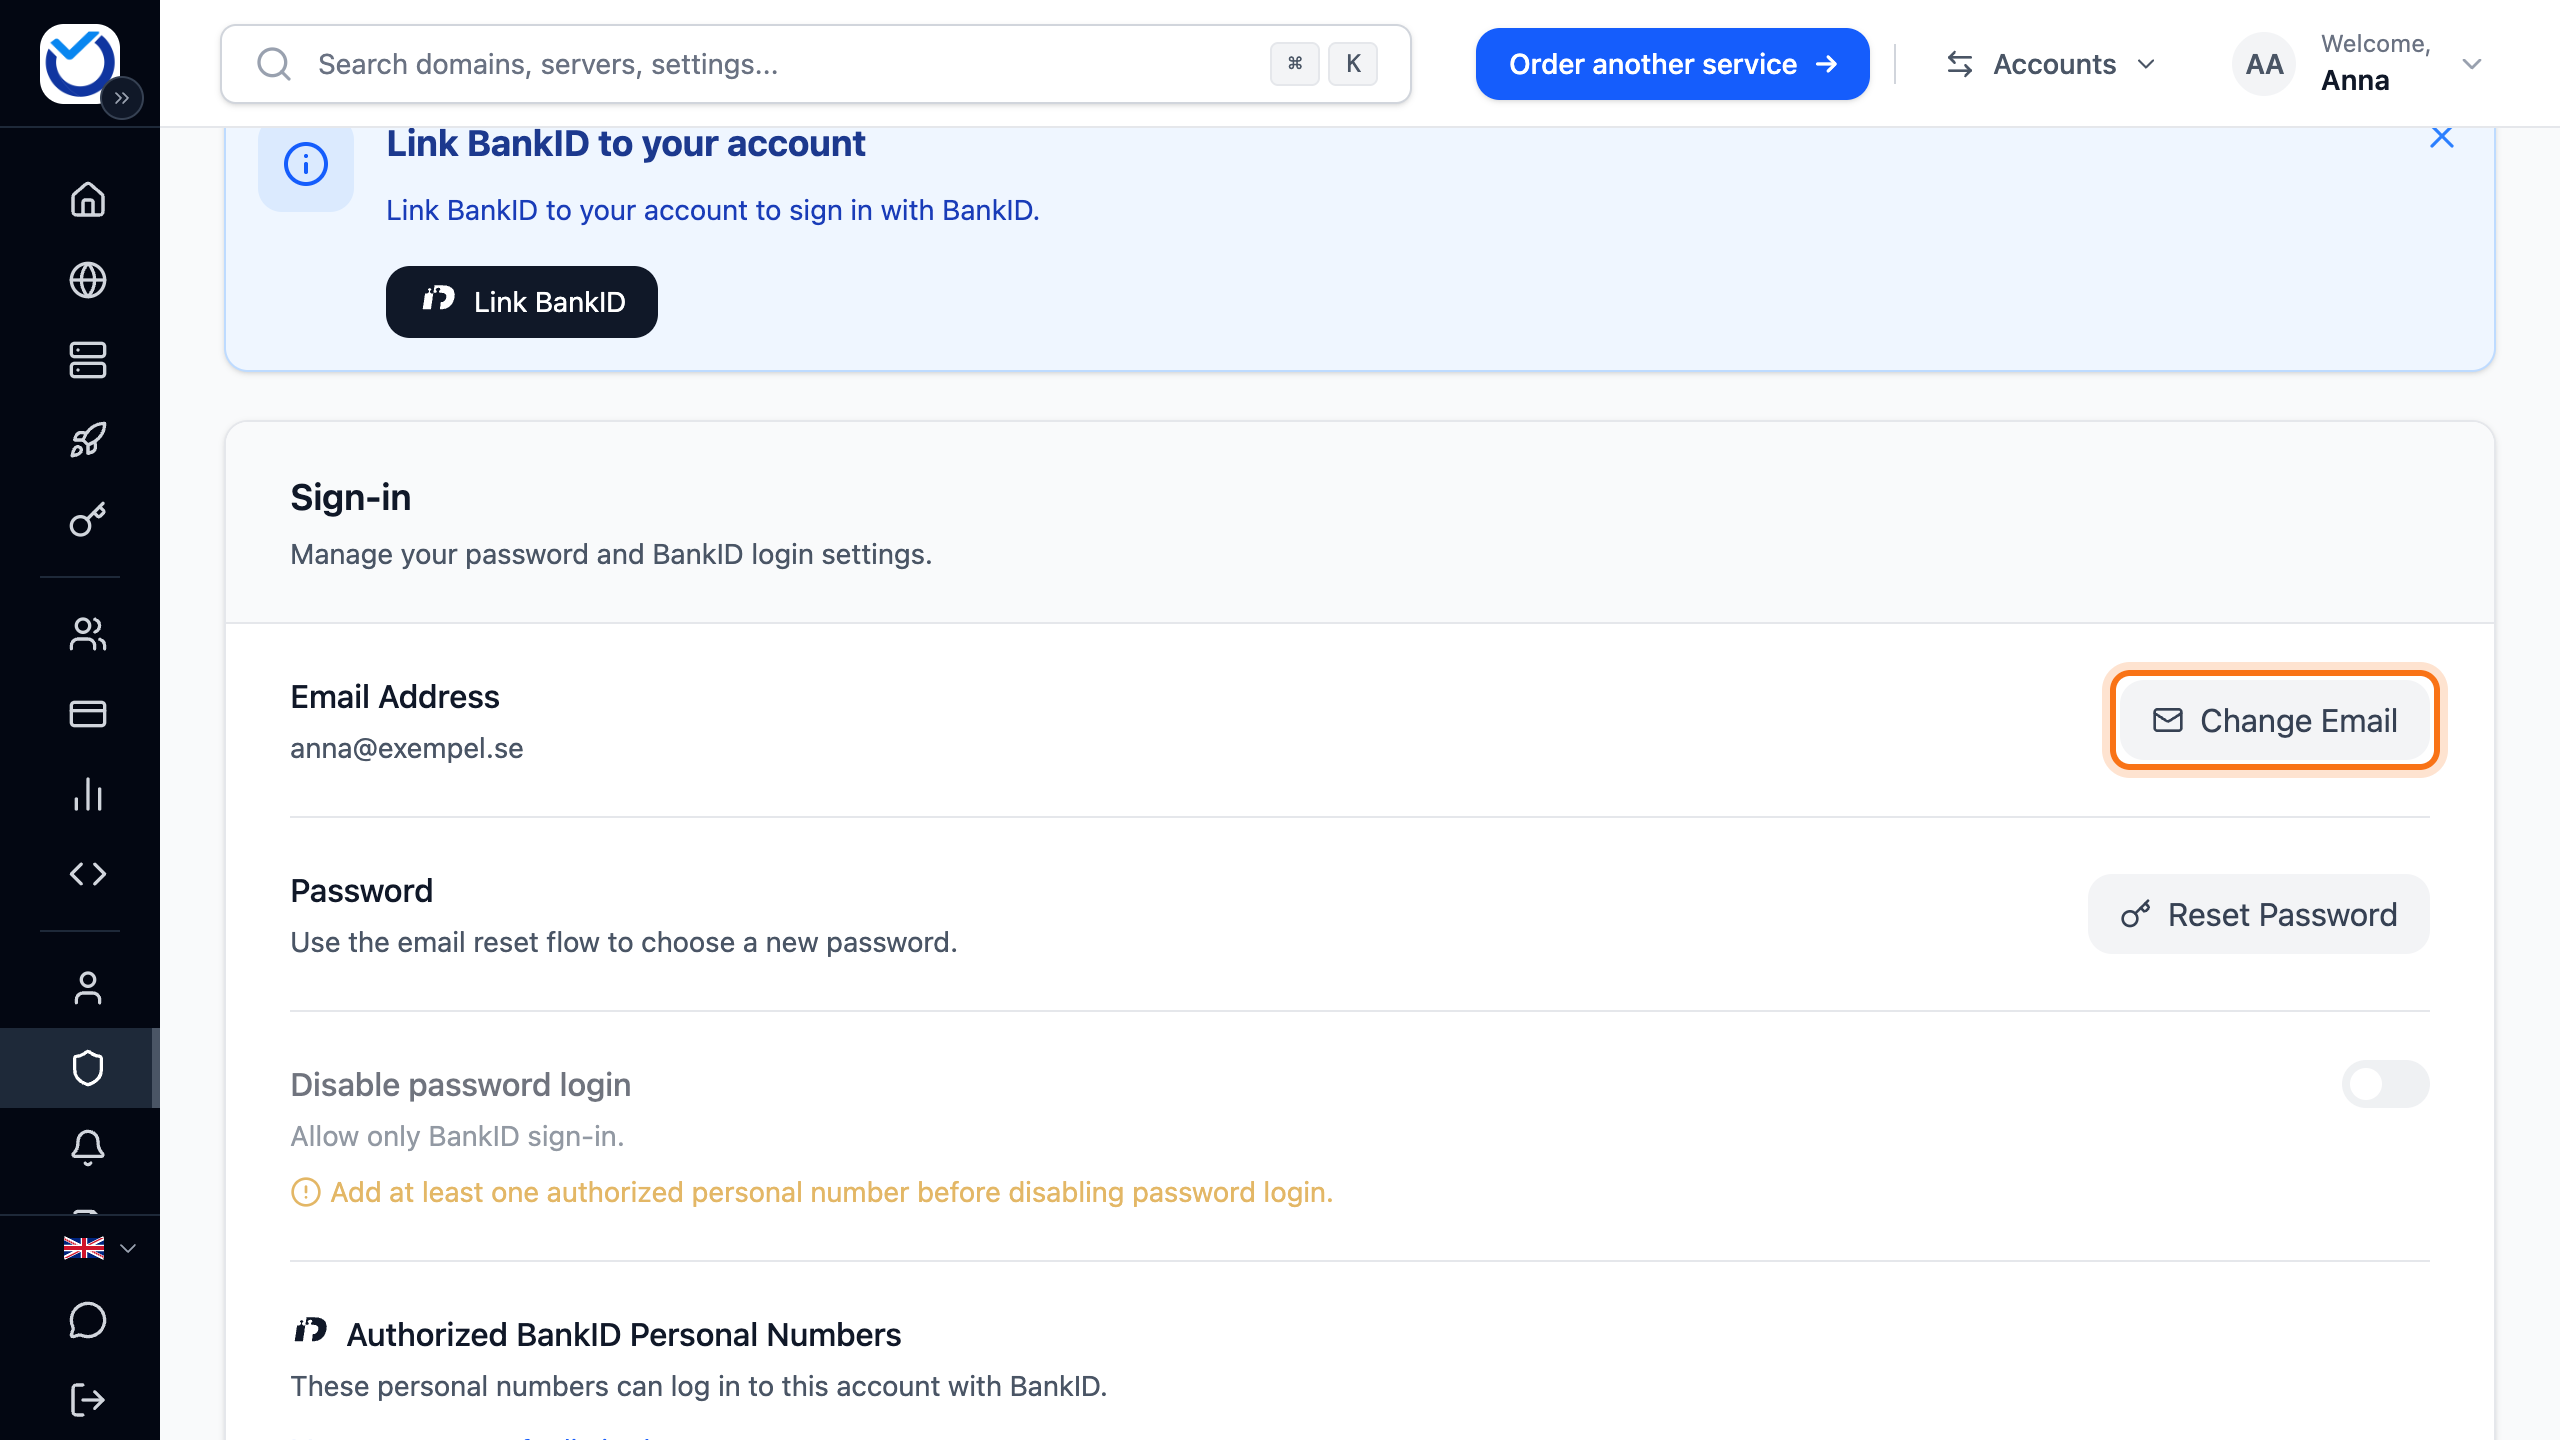
Task: Open the Domains globe icon
Action: tap(88, 280)
